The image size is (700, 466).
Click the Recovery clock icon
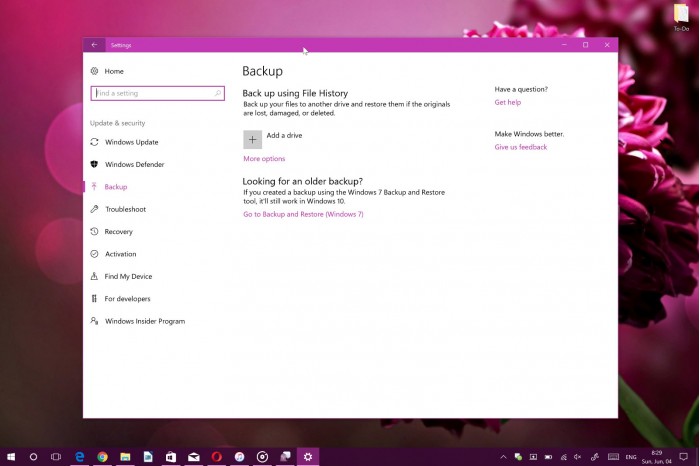[94, 231]
